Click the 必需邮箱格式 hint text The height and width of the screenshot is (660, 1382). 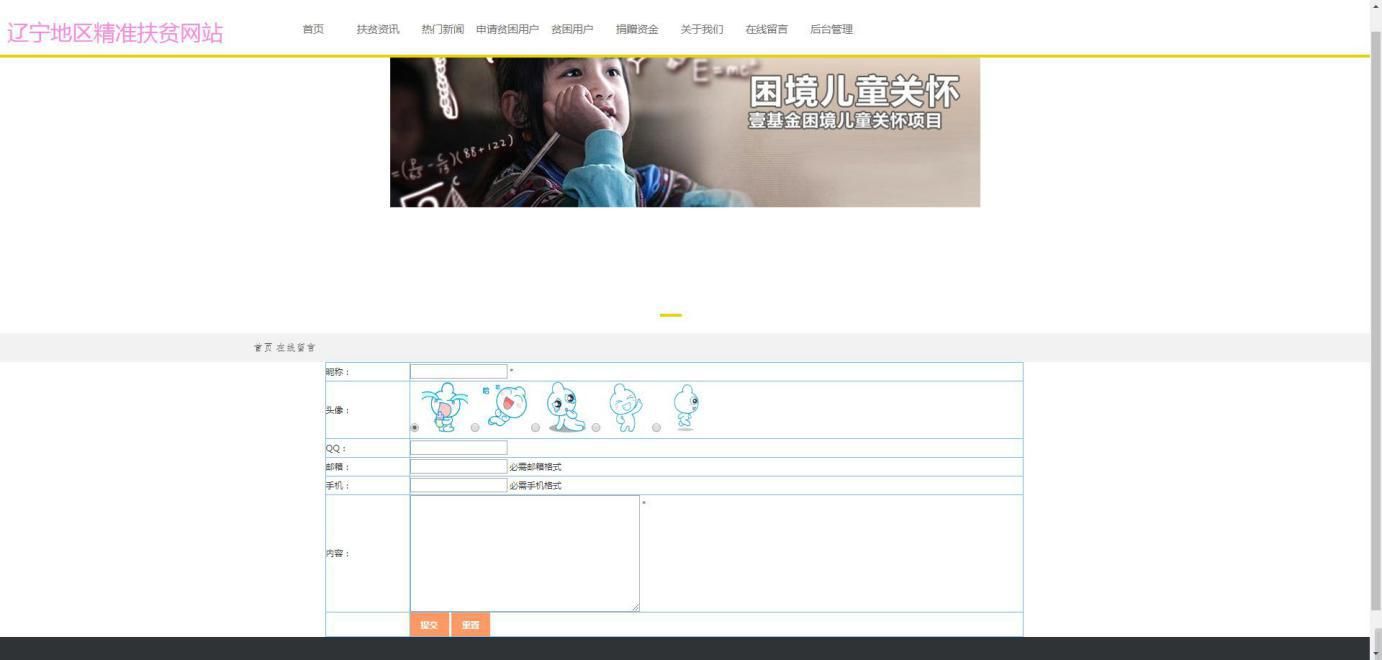coord(535,467)
